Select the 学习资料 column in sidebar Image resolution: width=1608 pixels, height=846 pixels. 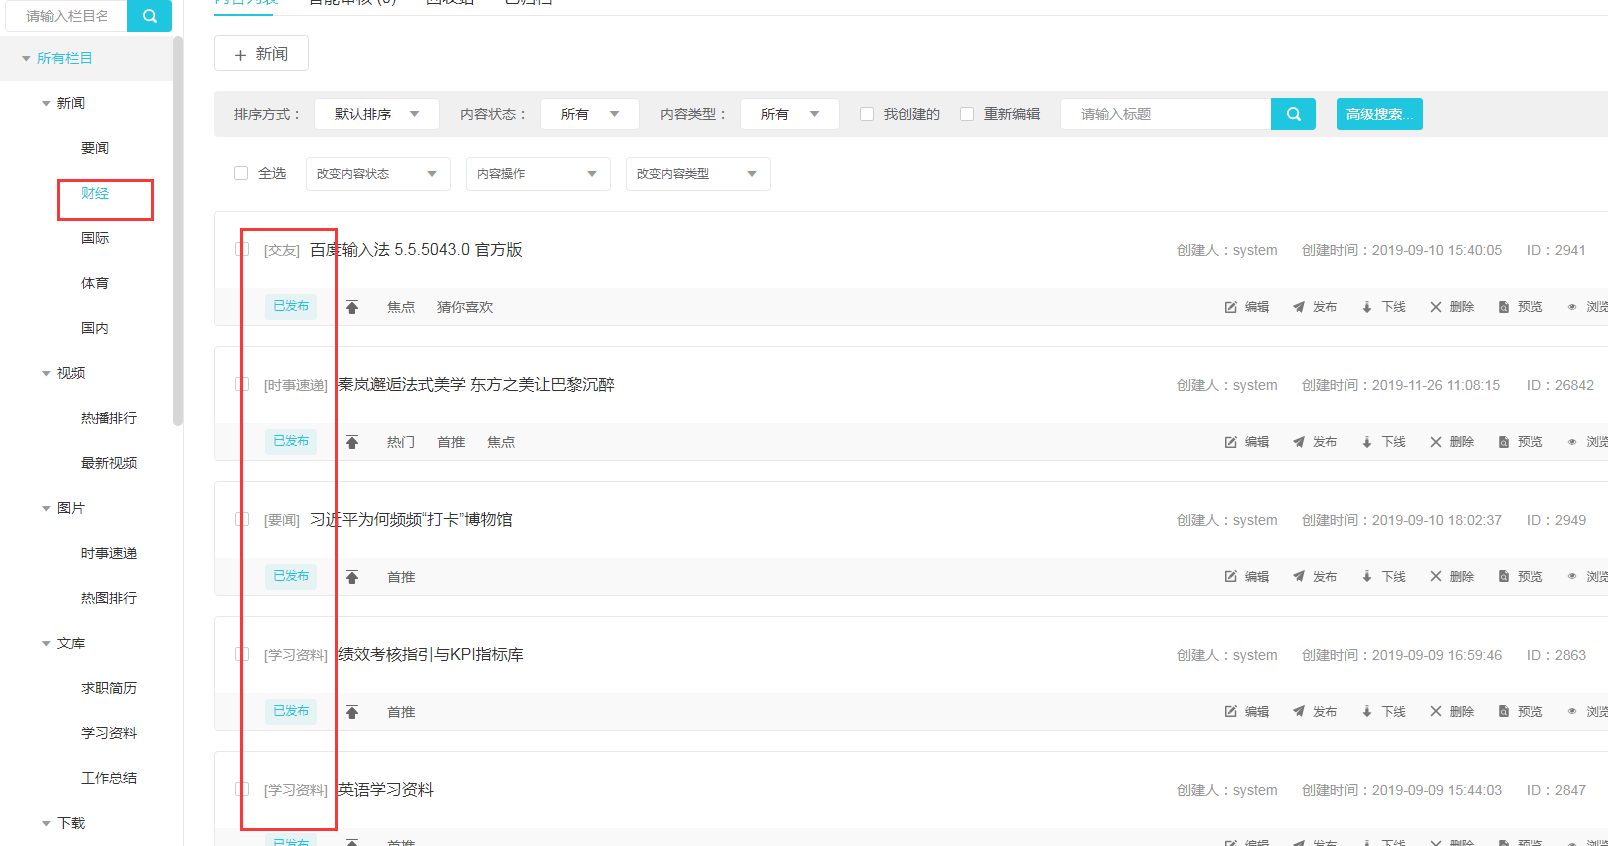pyautogui.click(x=109, y=733)
